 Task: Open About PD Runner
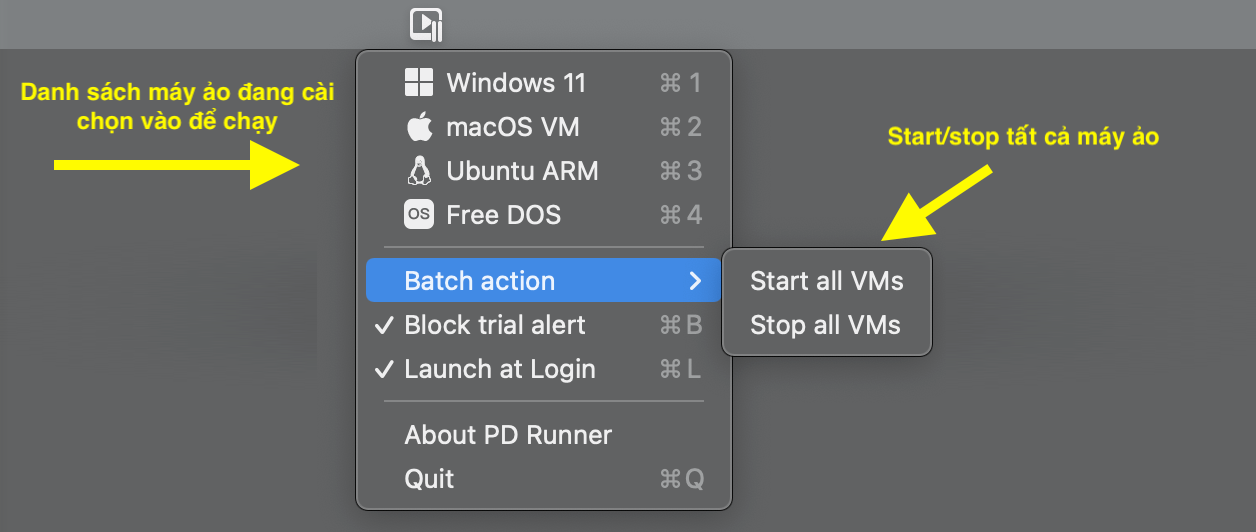tap(508, 435)
